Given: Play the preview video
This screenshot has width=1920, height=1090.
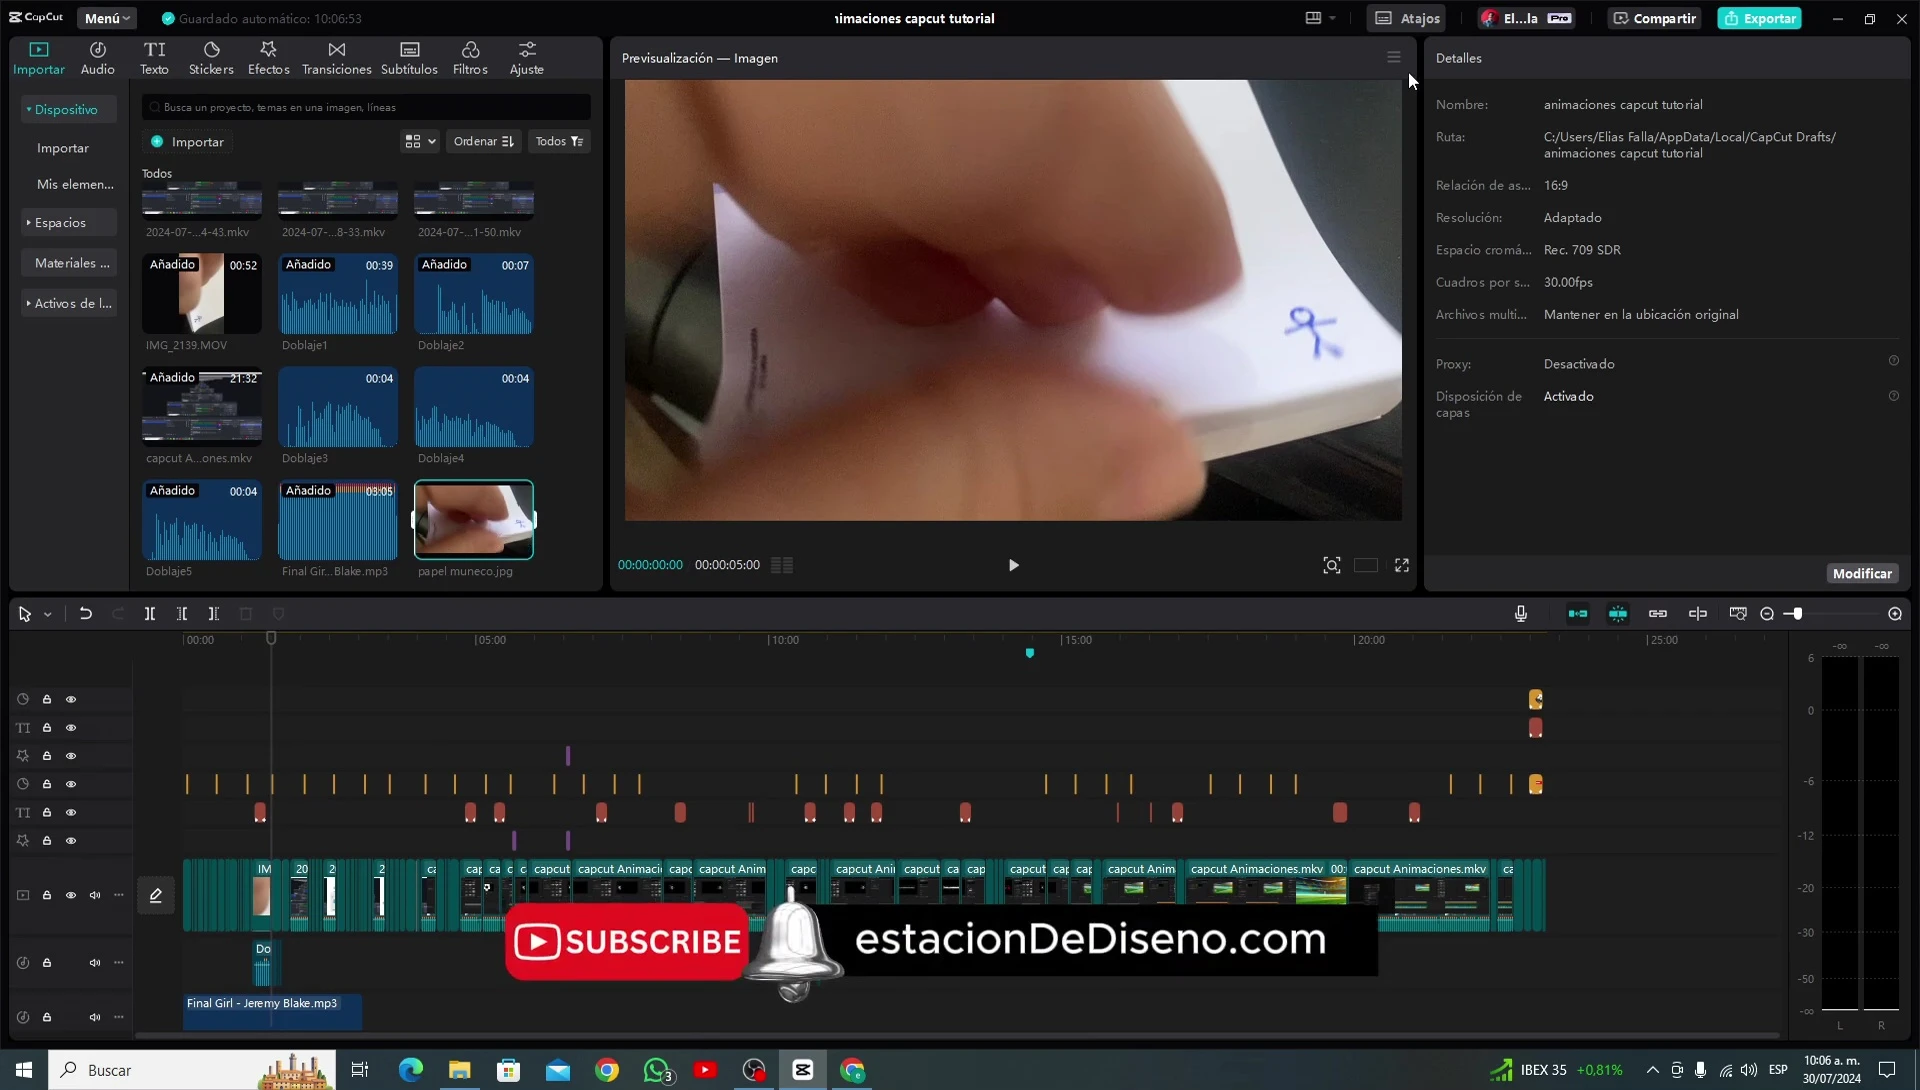Looking at the screenshot, I should pyautogui.click(x=1013, y=565).
